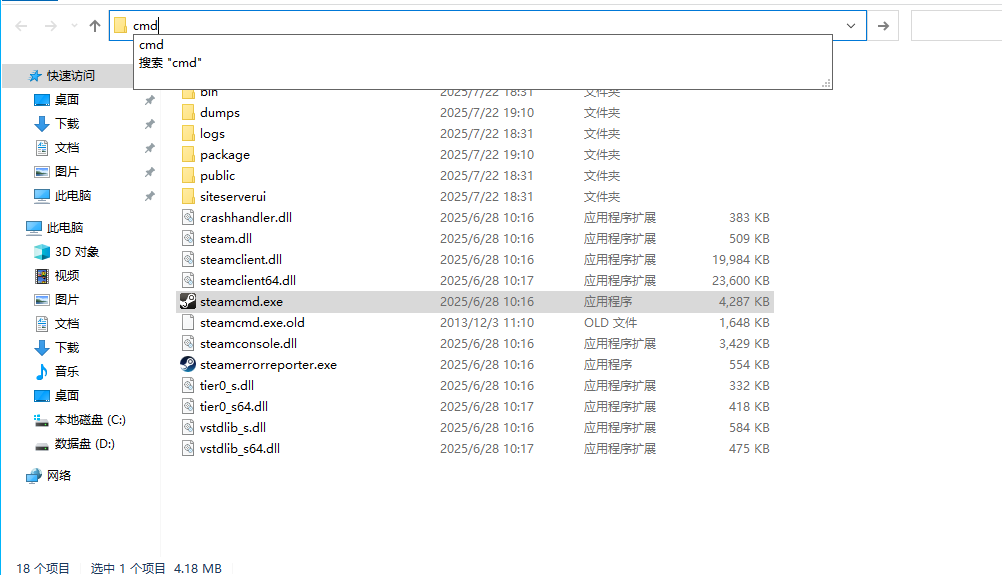Click the 4,287 KB size cell
The height and width of the screenshot is (575, 1002).
pyautogui.click(x=744, y=302)
